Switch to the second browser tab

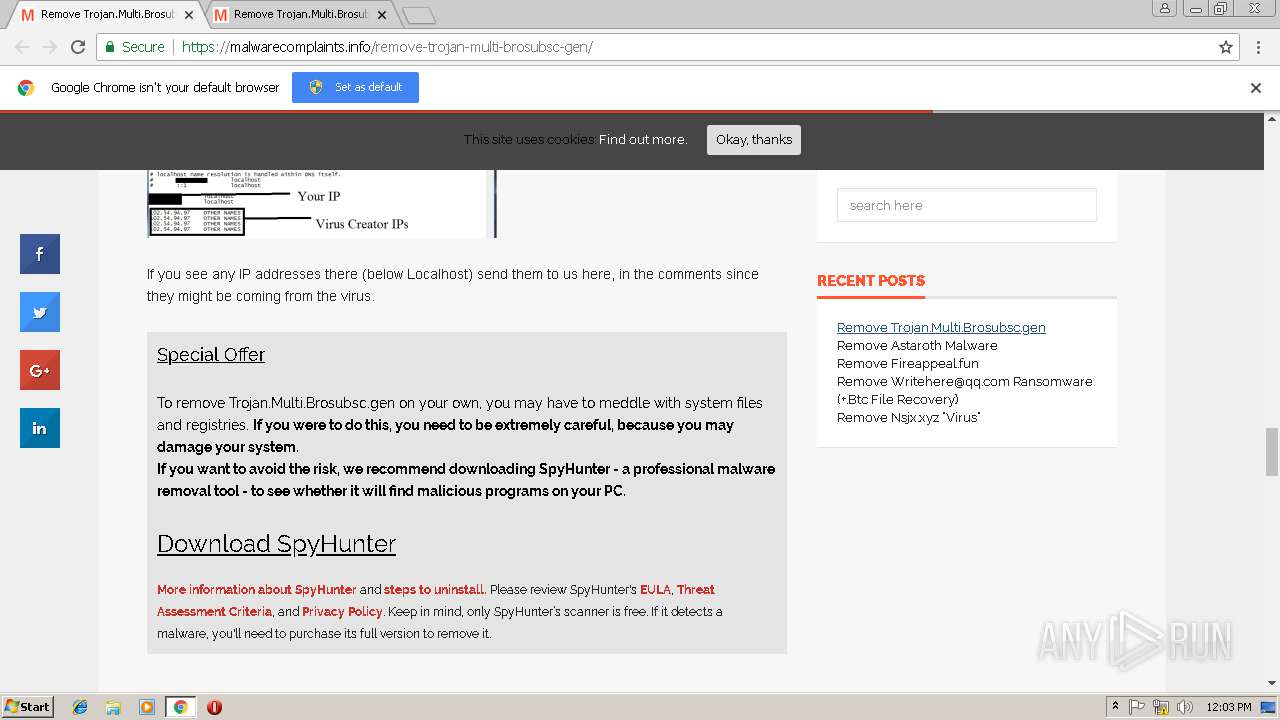[300, 15]
